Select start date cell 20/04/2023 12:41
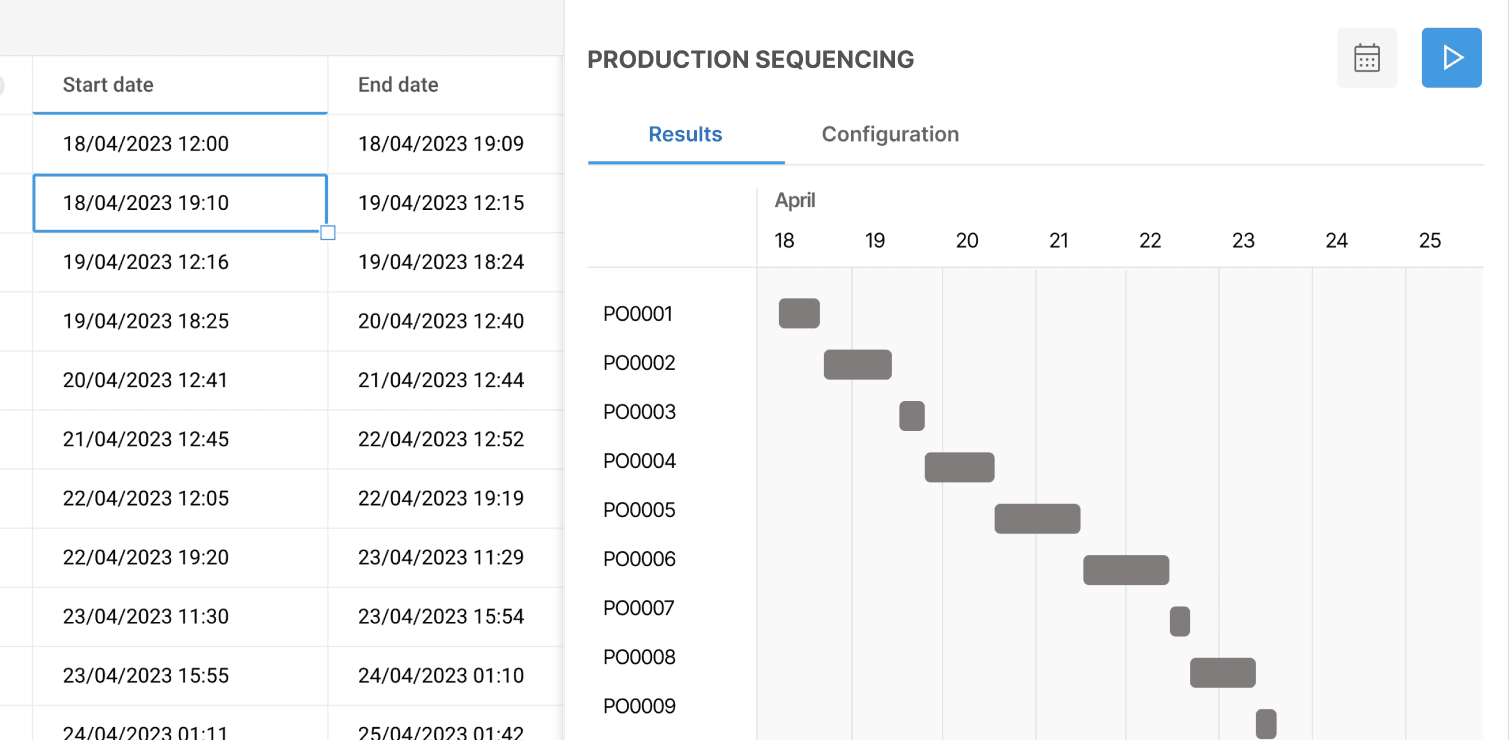Image resolution: width=1510 pixels, height=740 pixels. [x=180, y=380]
